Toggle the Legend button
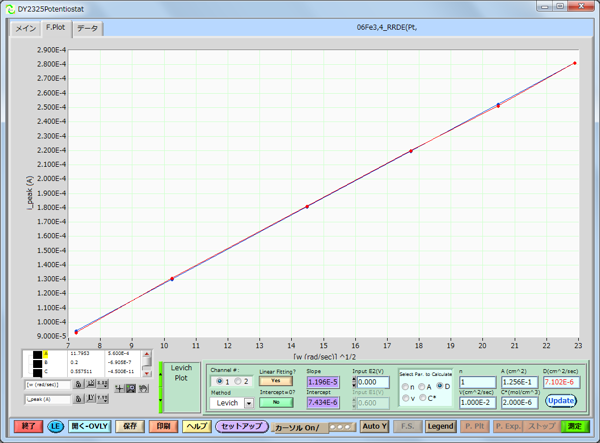This screenshot has height=443, width=600. (x=440, y=426)
